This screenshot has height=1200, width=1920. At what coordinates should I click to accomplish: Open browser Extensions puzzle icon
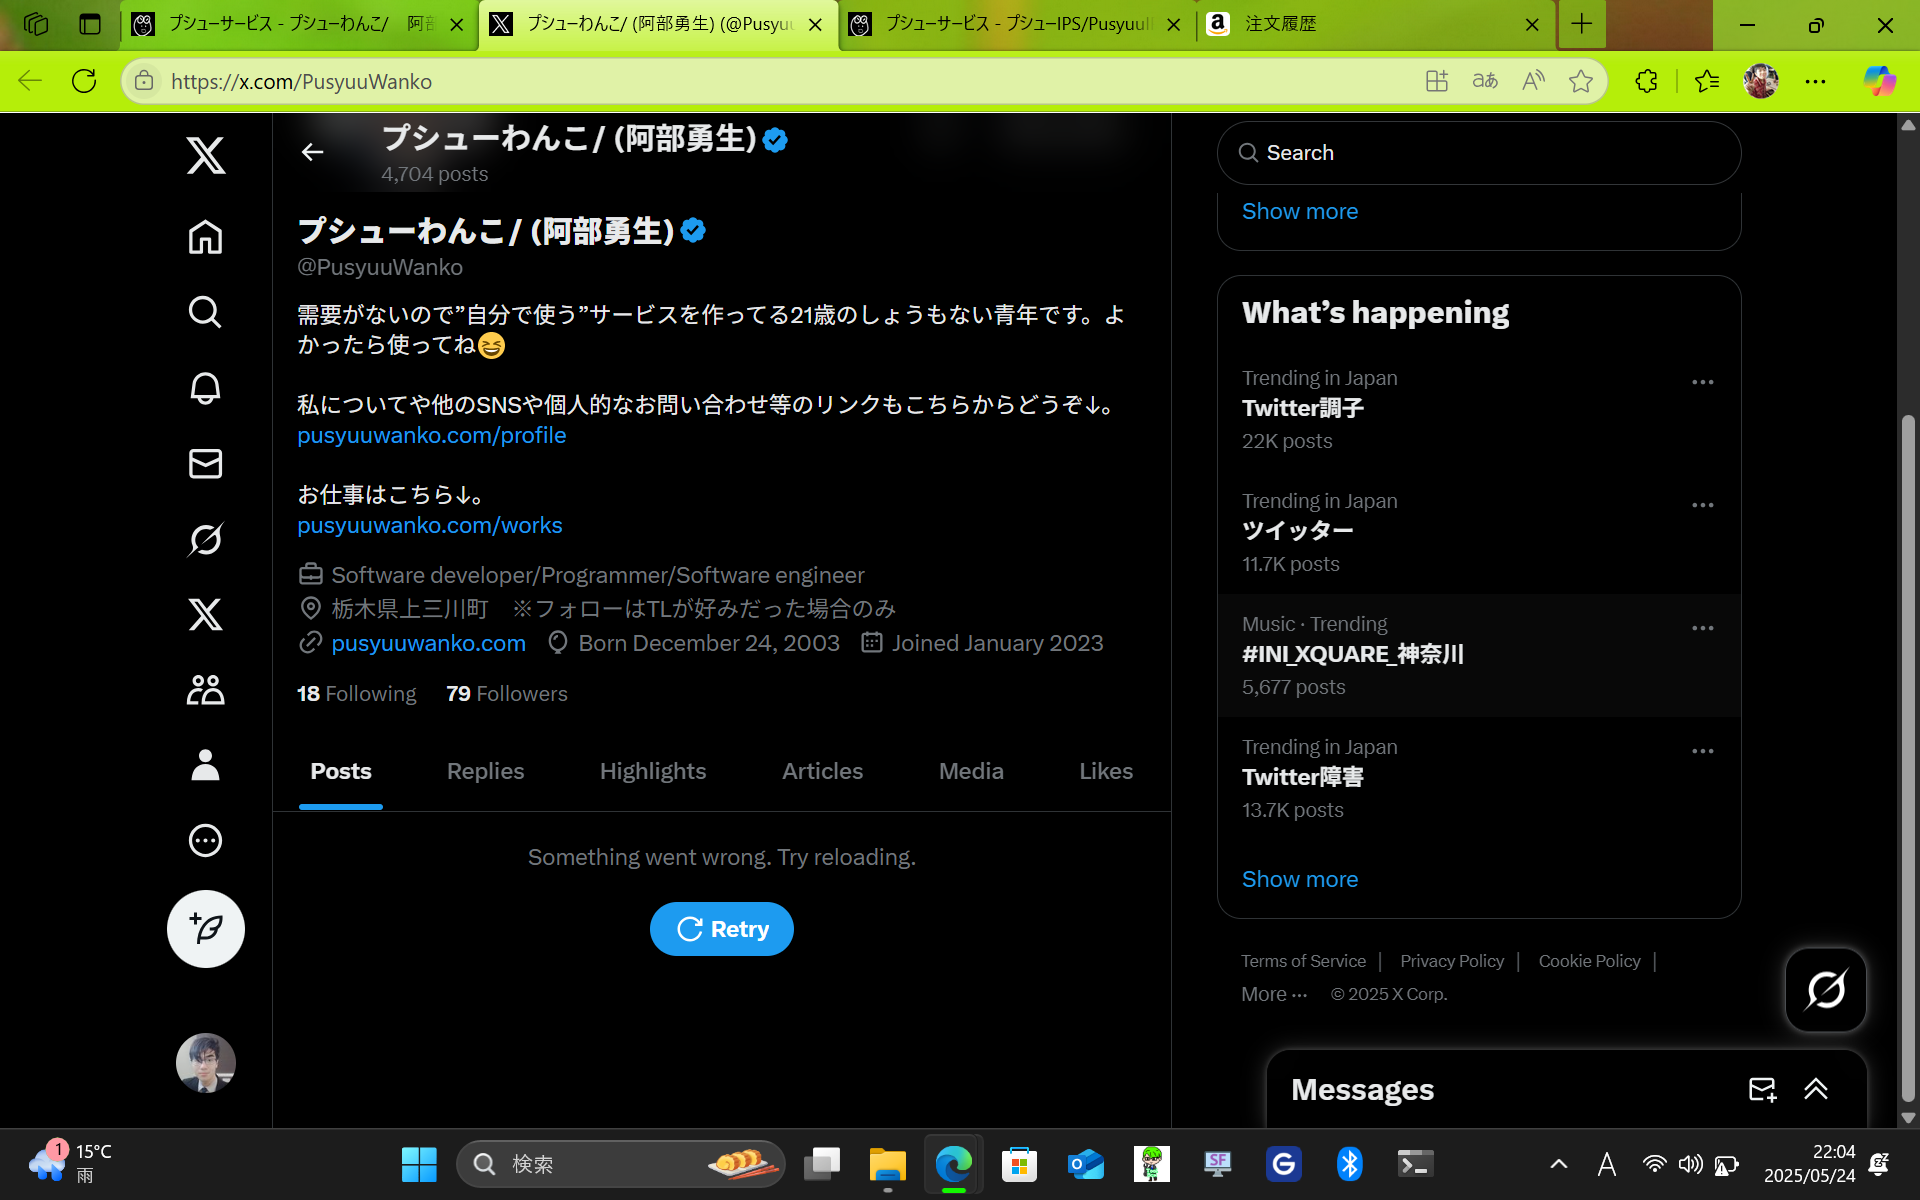pos(1646,81)
